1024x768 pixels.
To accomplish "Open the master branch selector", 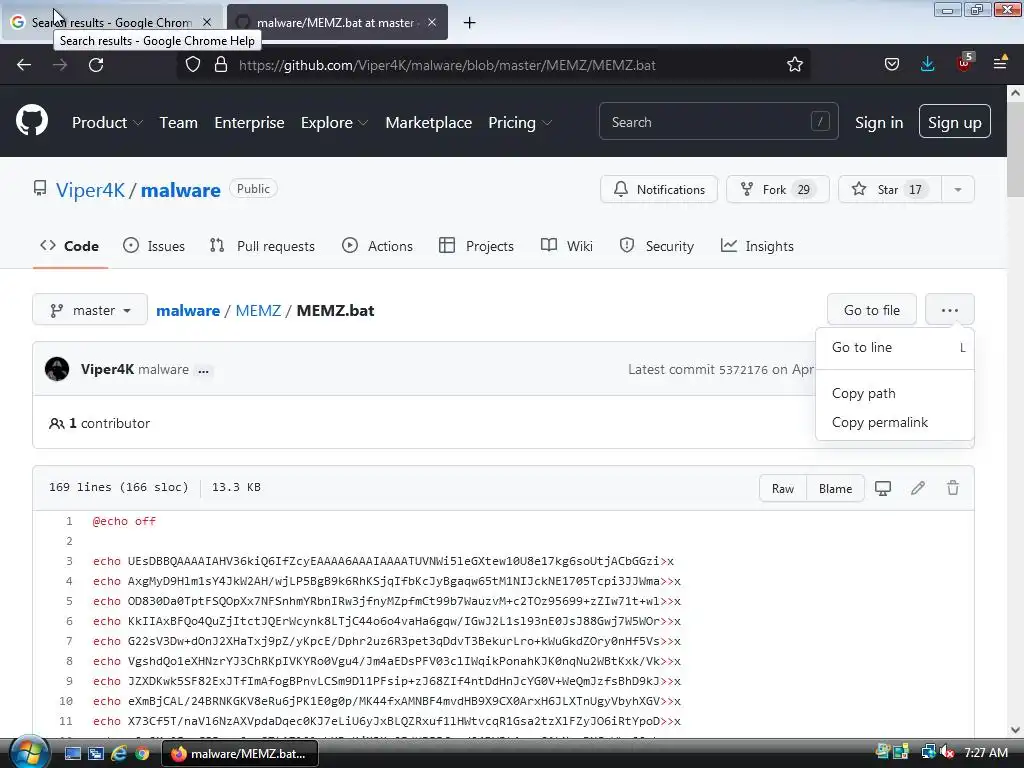I will click(x=89, y=310).
